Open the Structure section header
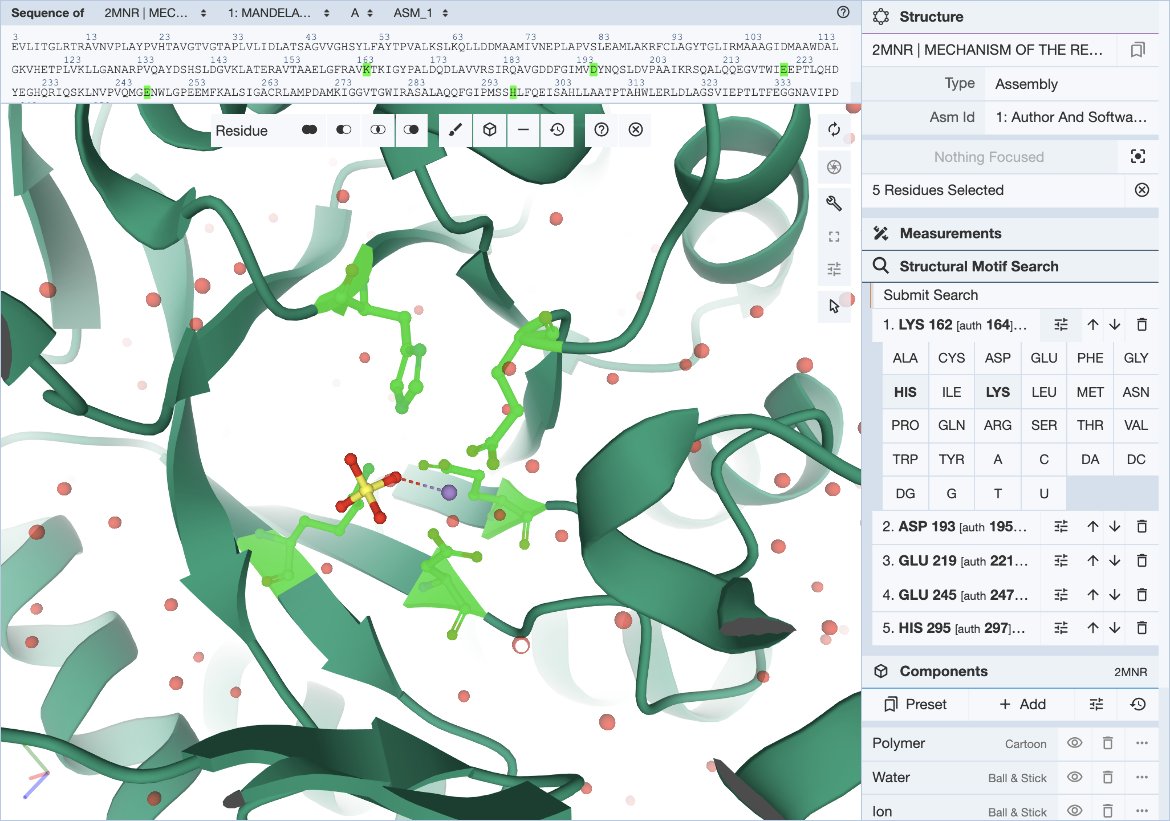Image resolution: width=1170 pixels, height=821 pixels. pyautogui.click(x=931, y=17)
